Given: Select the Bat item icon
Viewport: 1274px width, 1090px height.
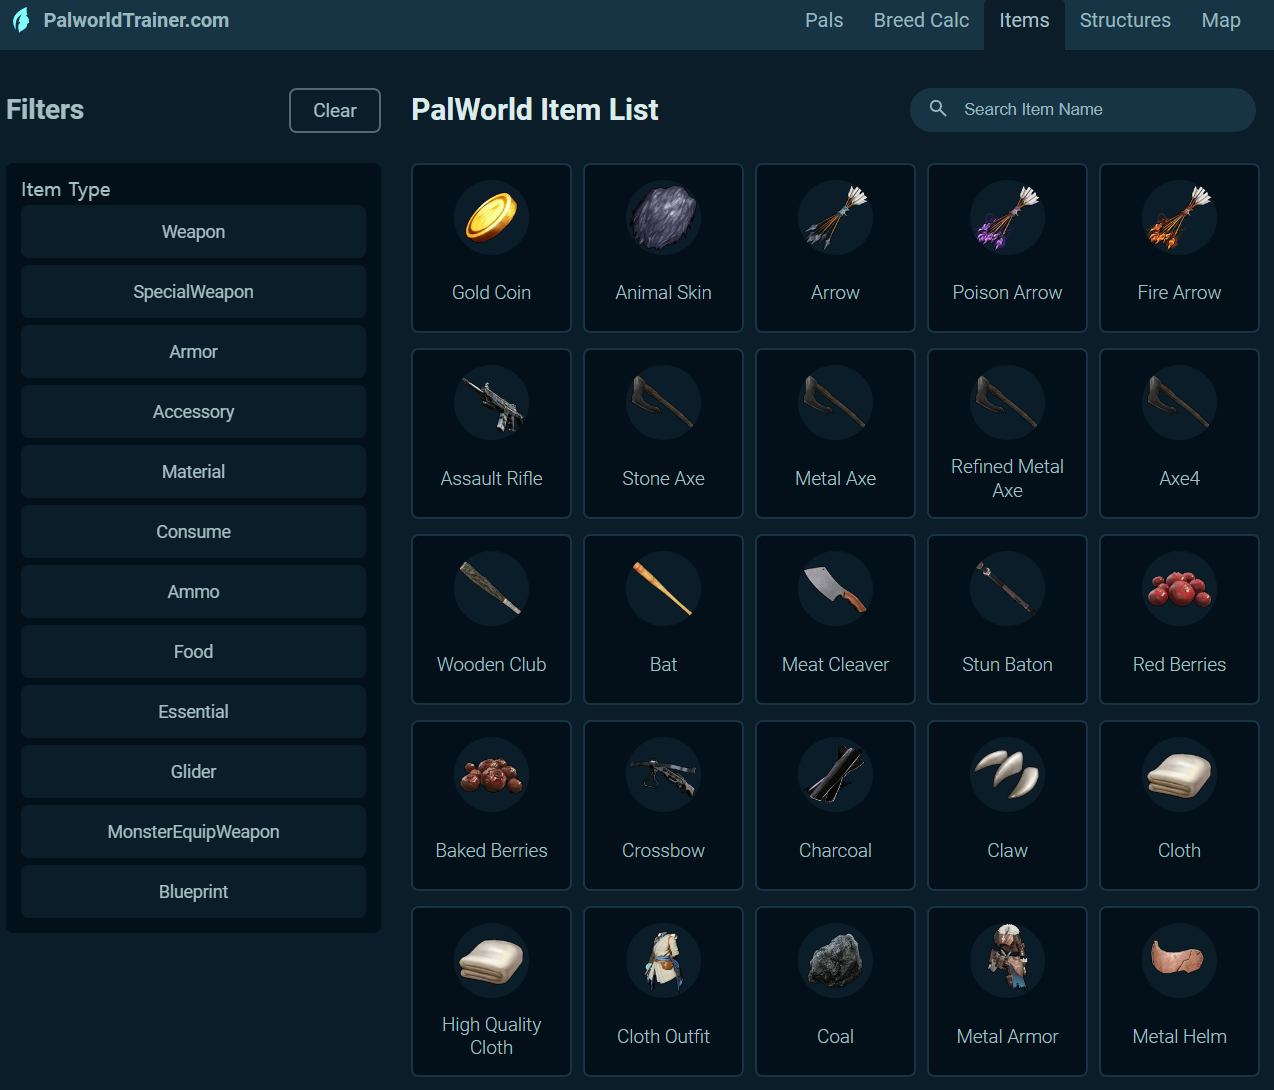Looking at the screenshot, I should pos(663,589).
